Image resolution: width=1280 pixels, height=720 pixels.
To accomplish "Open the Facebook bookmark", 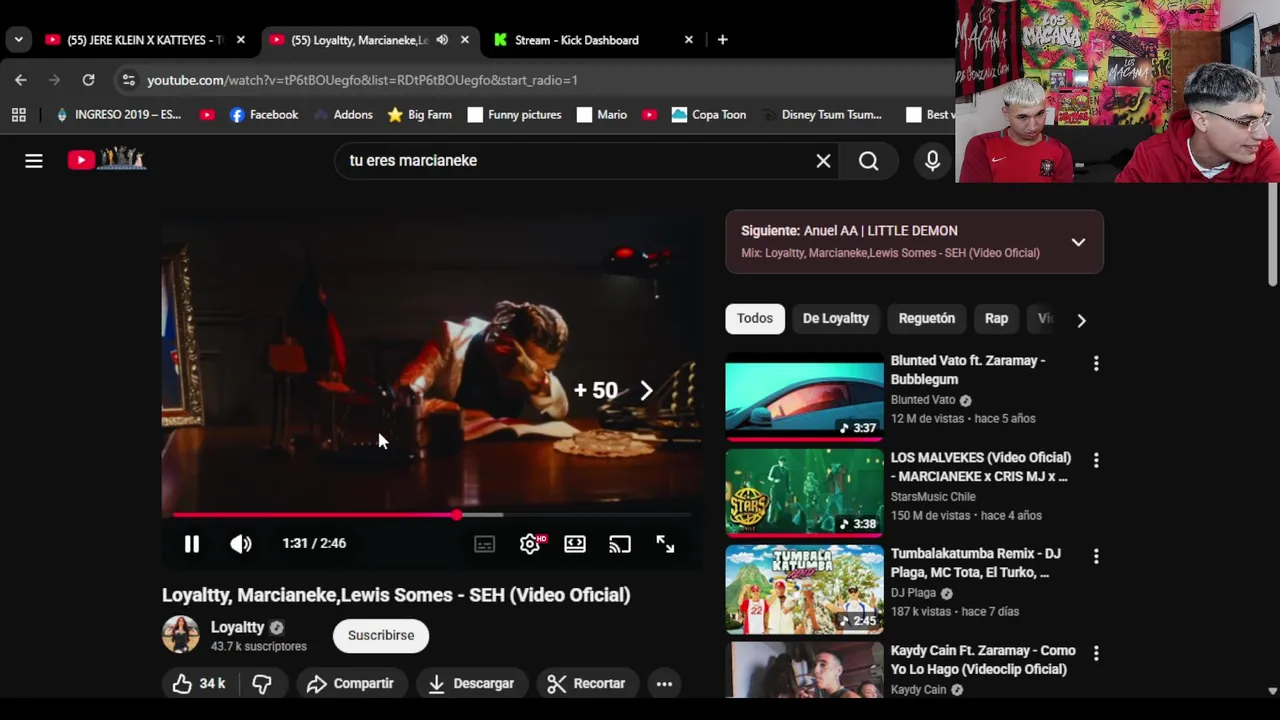I will pyautogui.click(x=264, y=115).
